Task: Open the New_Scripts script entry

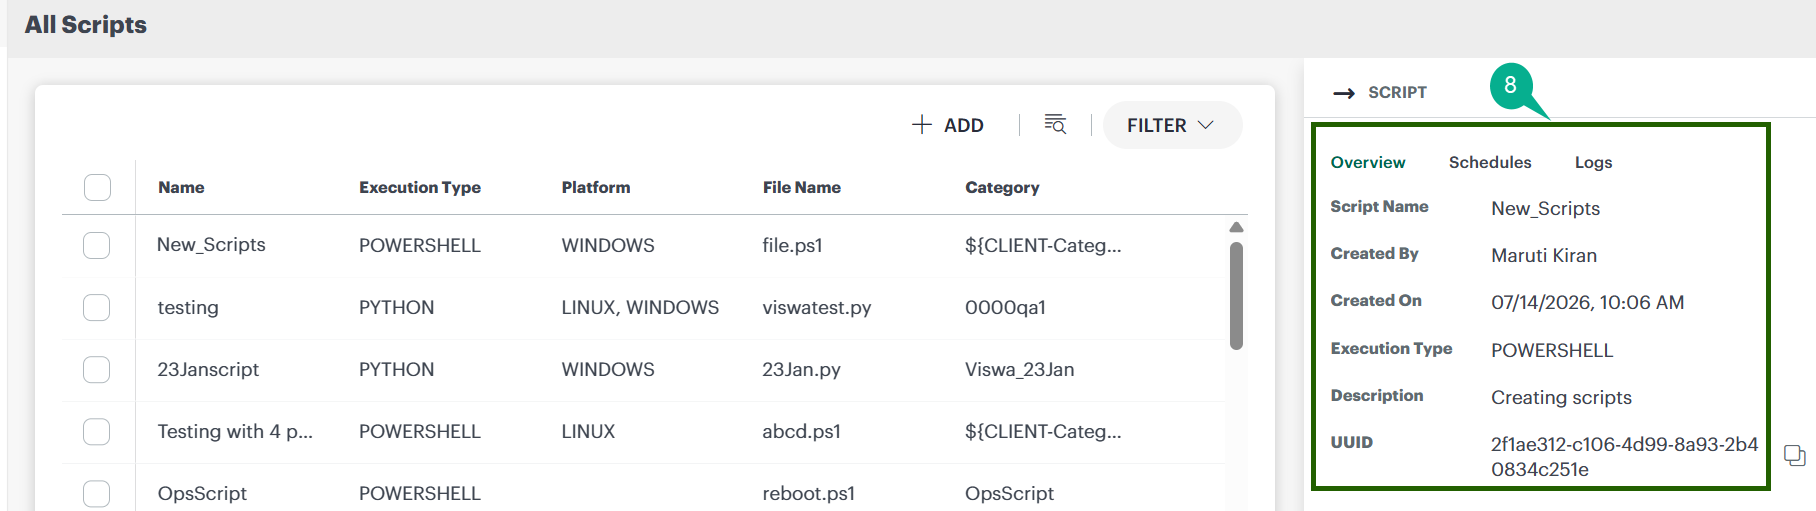Action: [x=211, y=244]
